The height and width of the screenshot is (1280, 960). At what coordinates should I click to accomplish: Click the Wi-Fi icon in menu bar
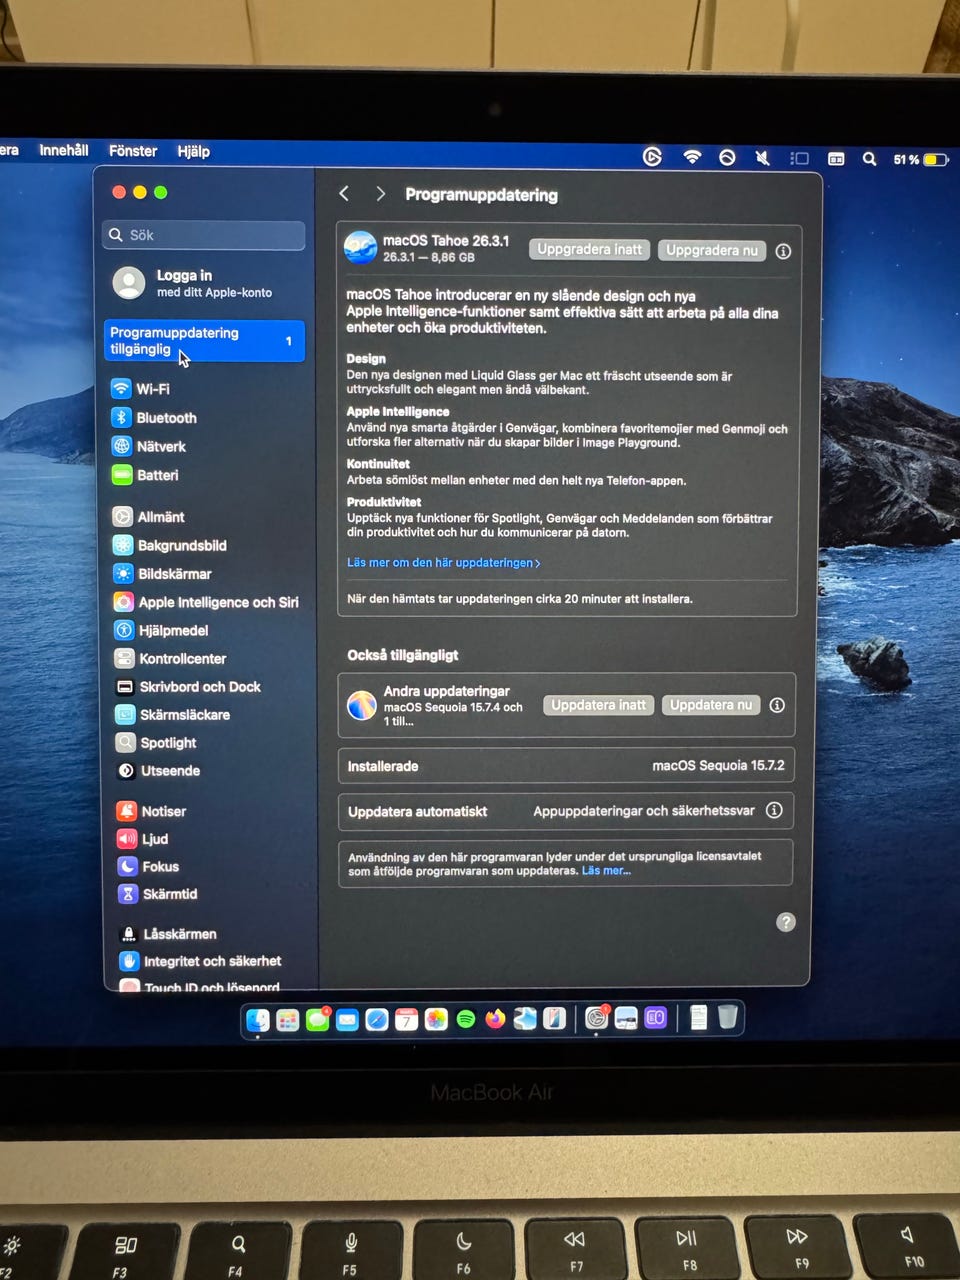[x=692, y=158]
